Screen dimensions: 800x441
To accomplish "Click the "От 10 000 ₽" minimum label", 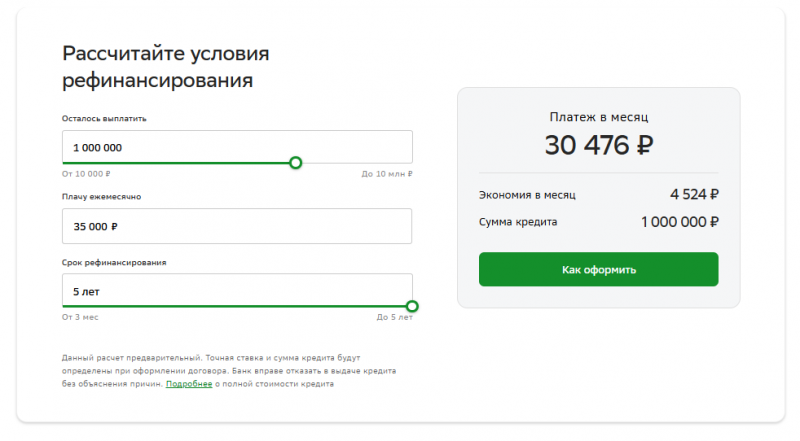I will [83, 174].
